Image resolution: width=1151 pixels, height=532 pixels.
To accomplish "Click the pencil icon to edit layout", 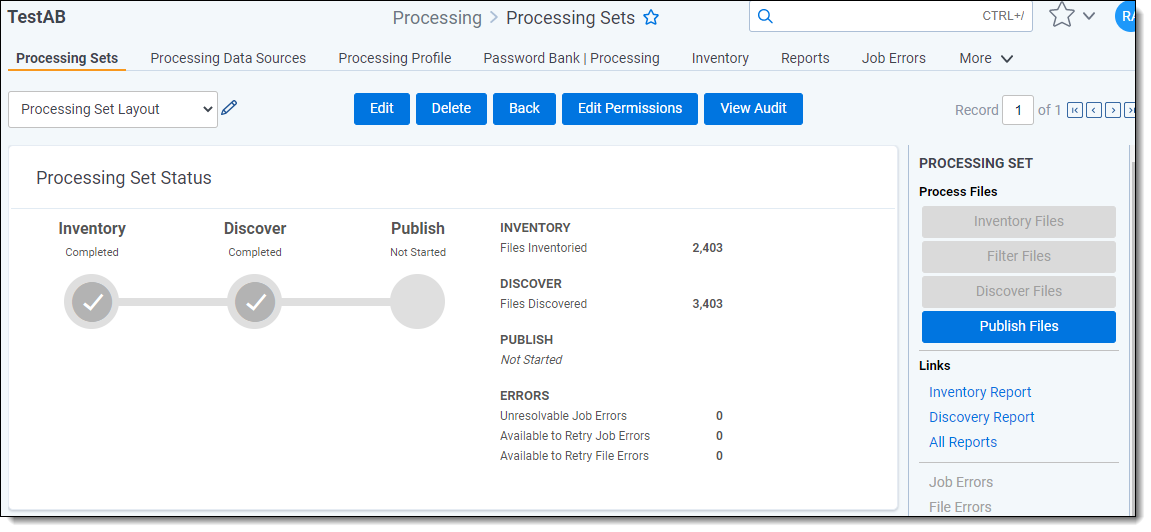I will coord(229,108).
